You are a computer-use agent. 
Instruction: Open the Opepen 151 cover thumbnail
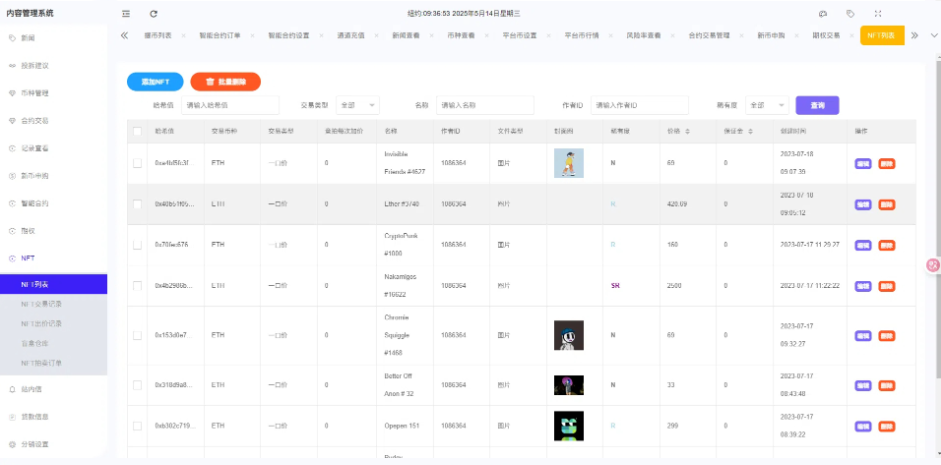pos(568,426)
